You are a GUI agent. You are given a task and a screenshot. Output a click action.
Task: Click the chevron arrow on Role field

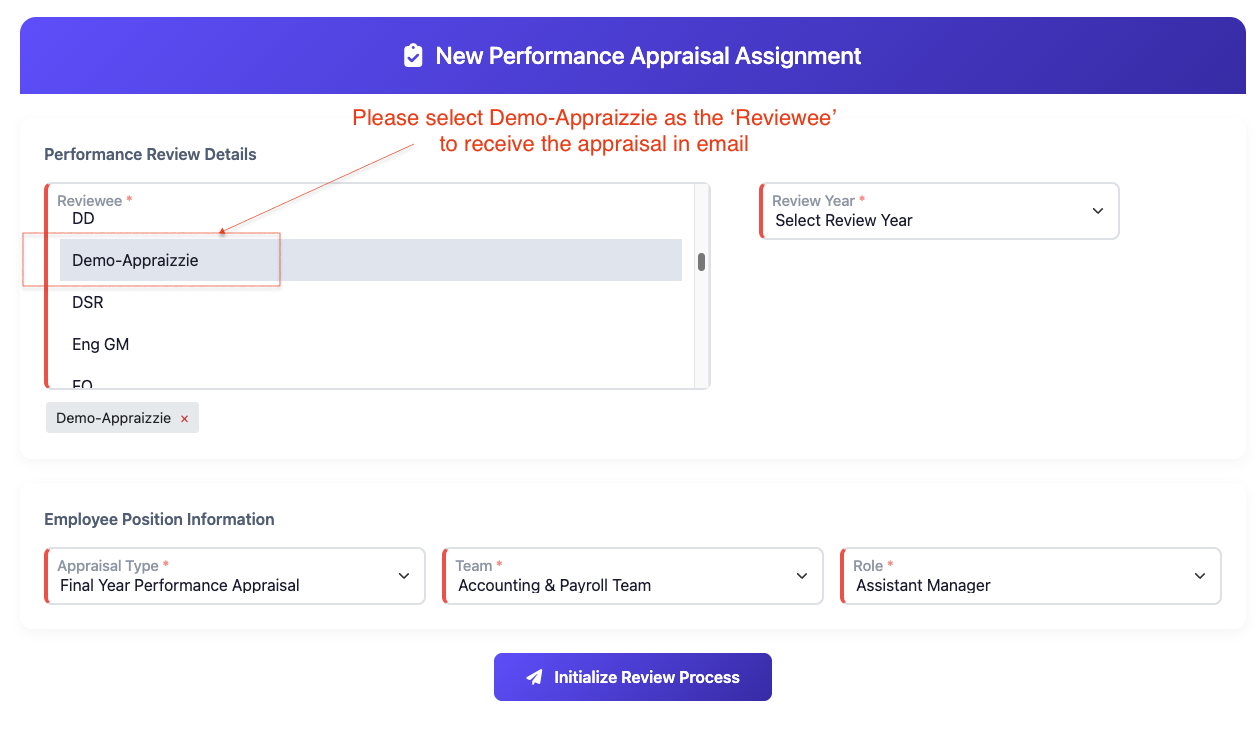[x=1200, y=576]
